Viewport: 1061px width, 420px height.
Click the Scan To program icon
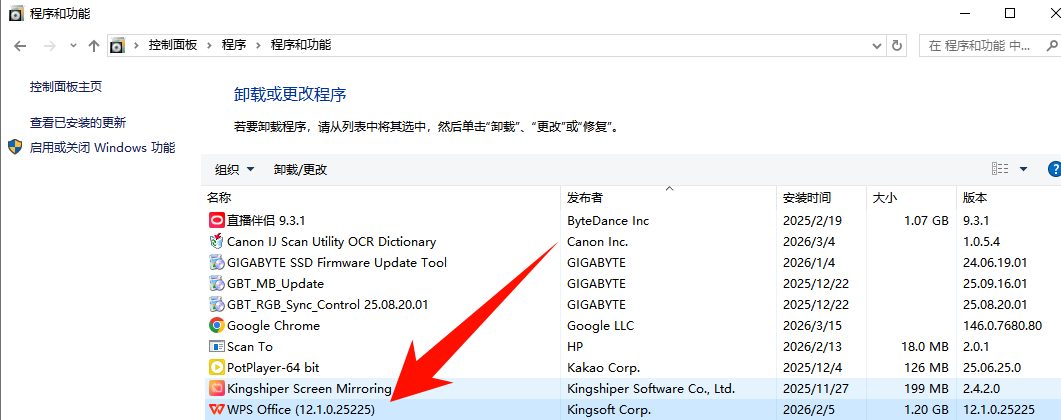coord(217,346)
